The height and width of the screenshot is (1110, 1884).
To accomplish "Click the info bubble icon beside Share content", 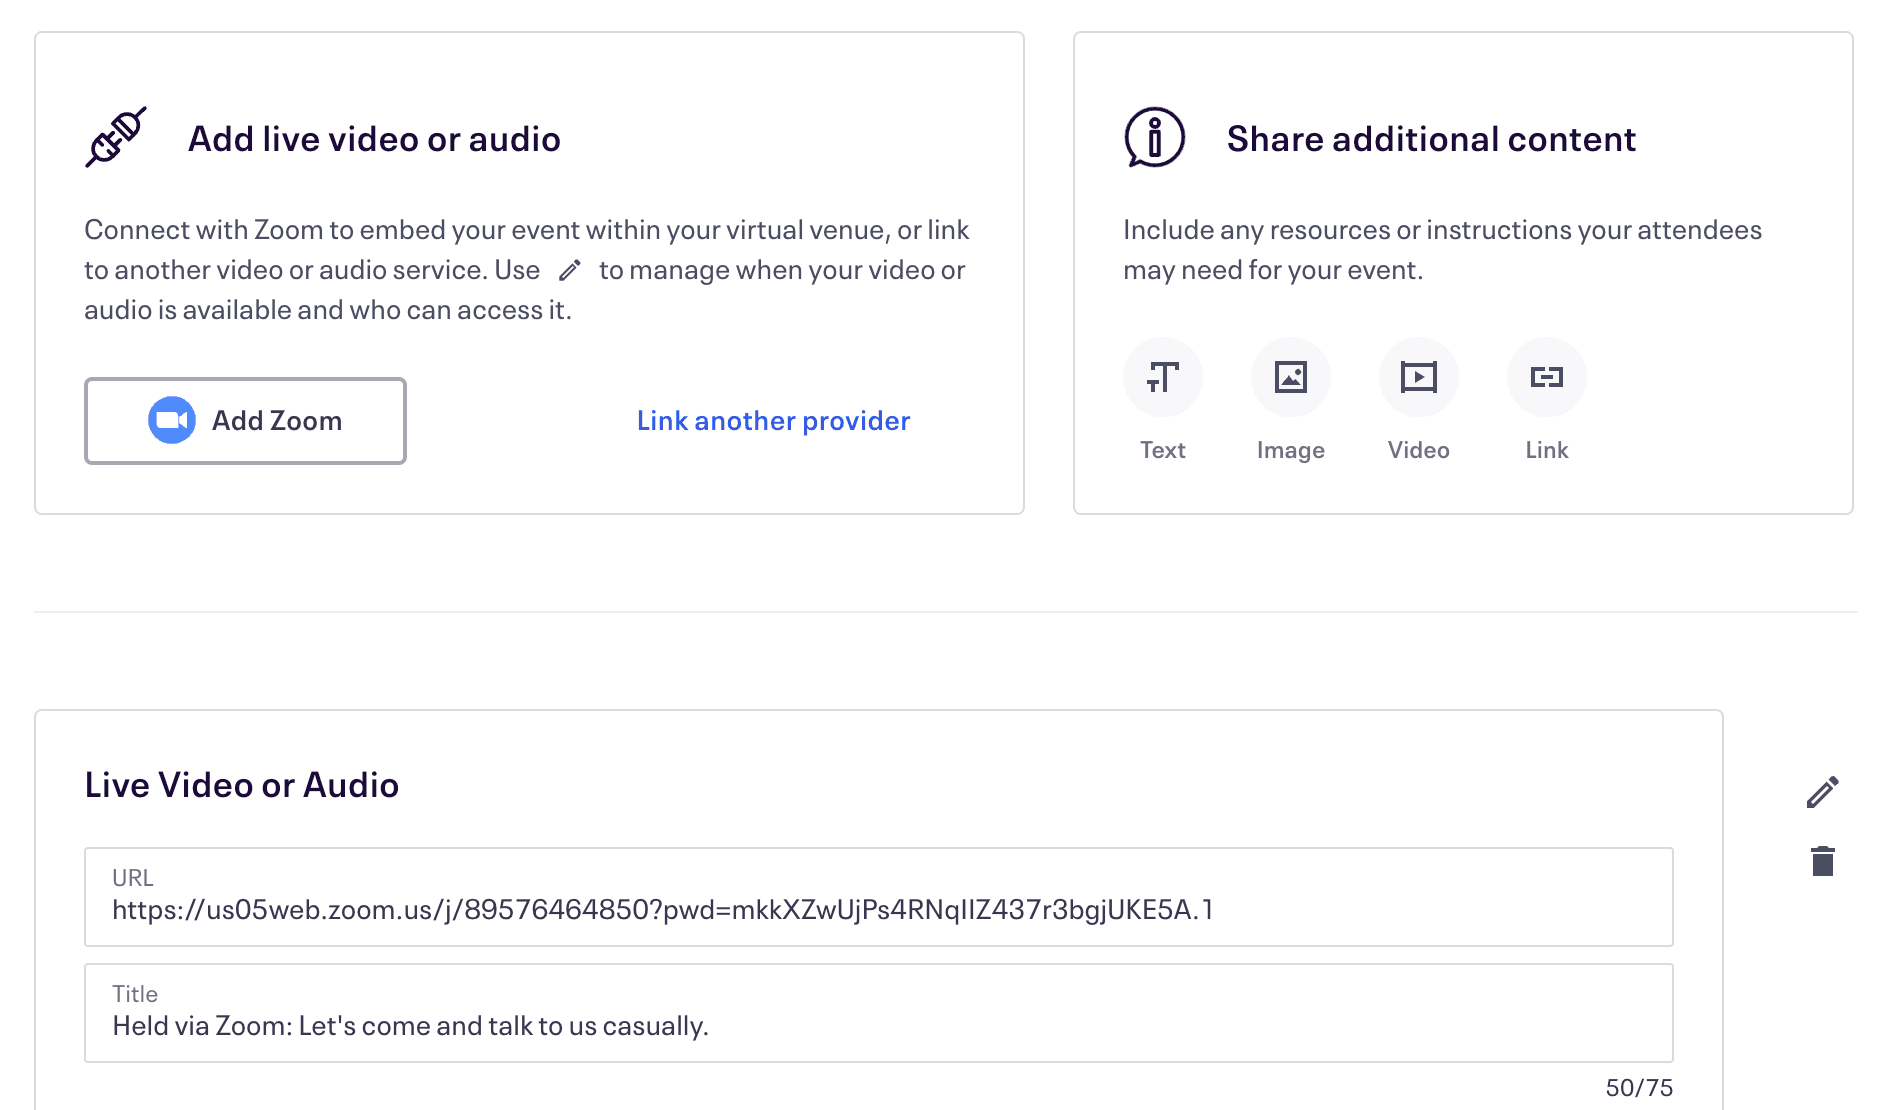I will 1154,137.
